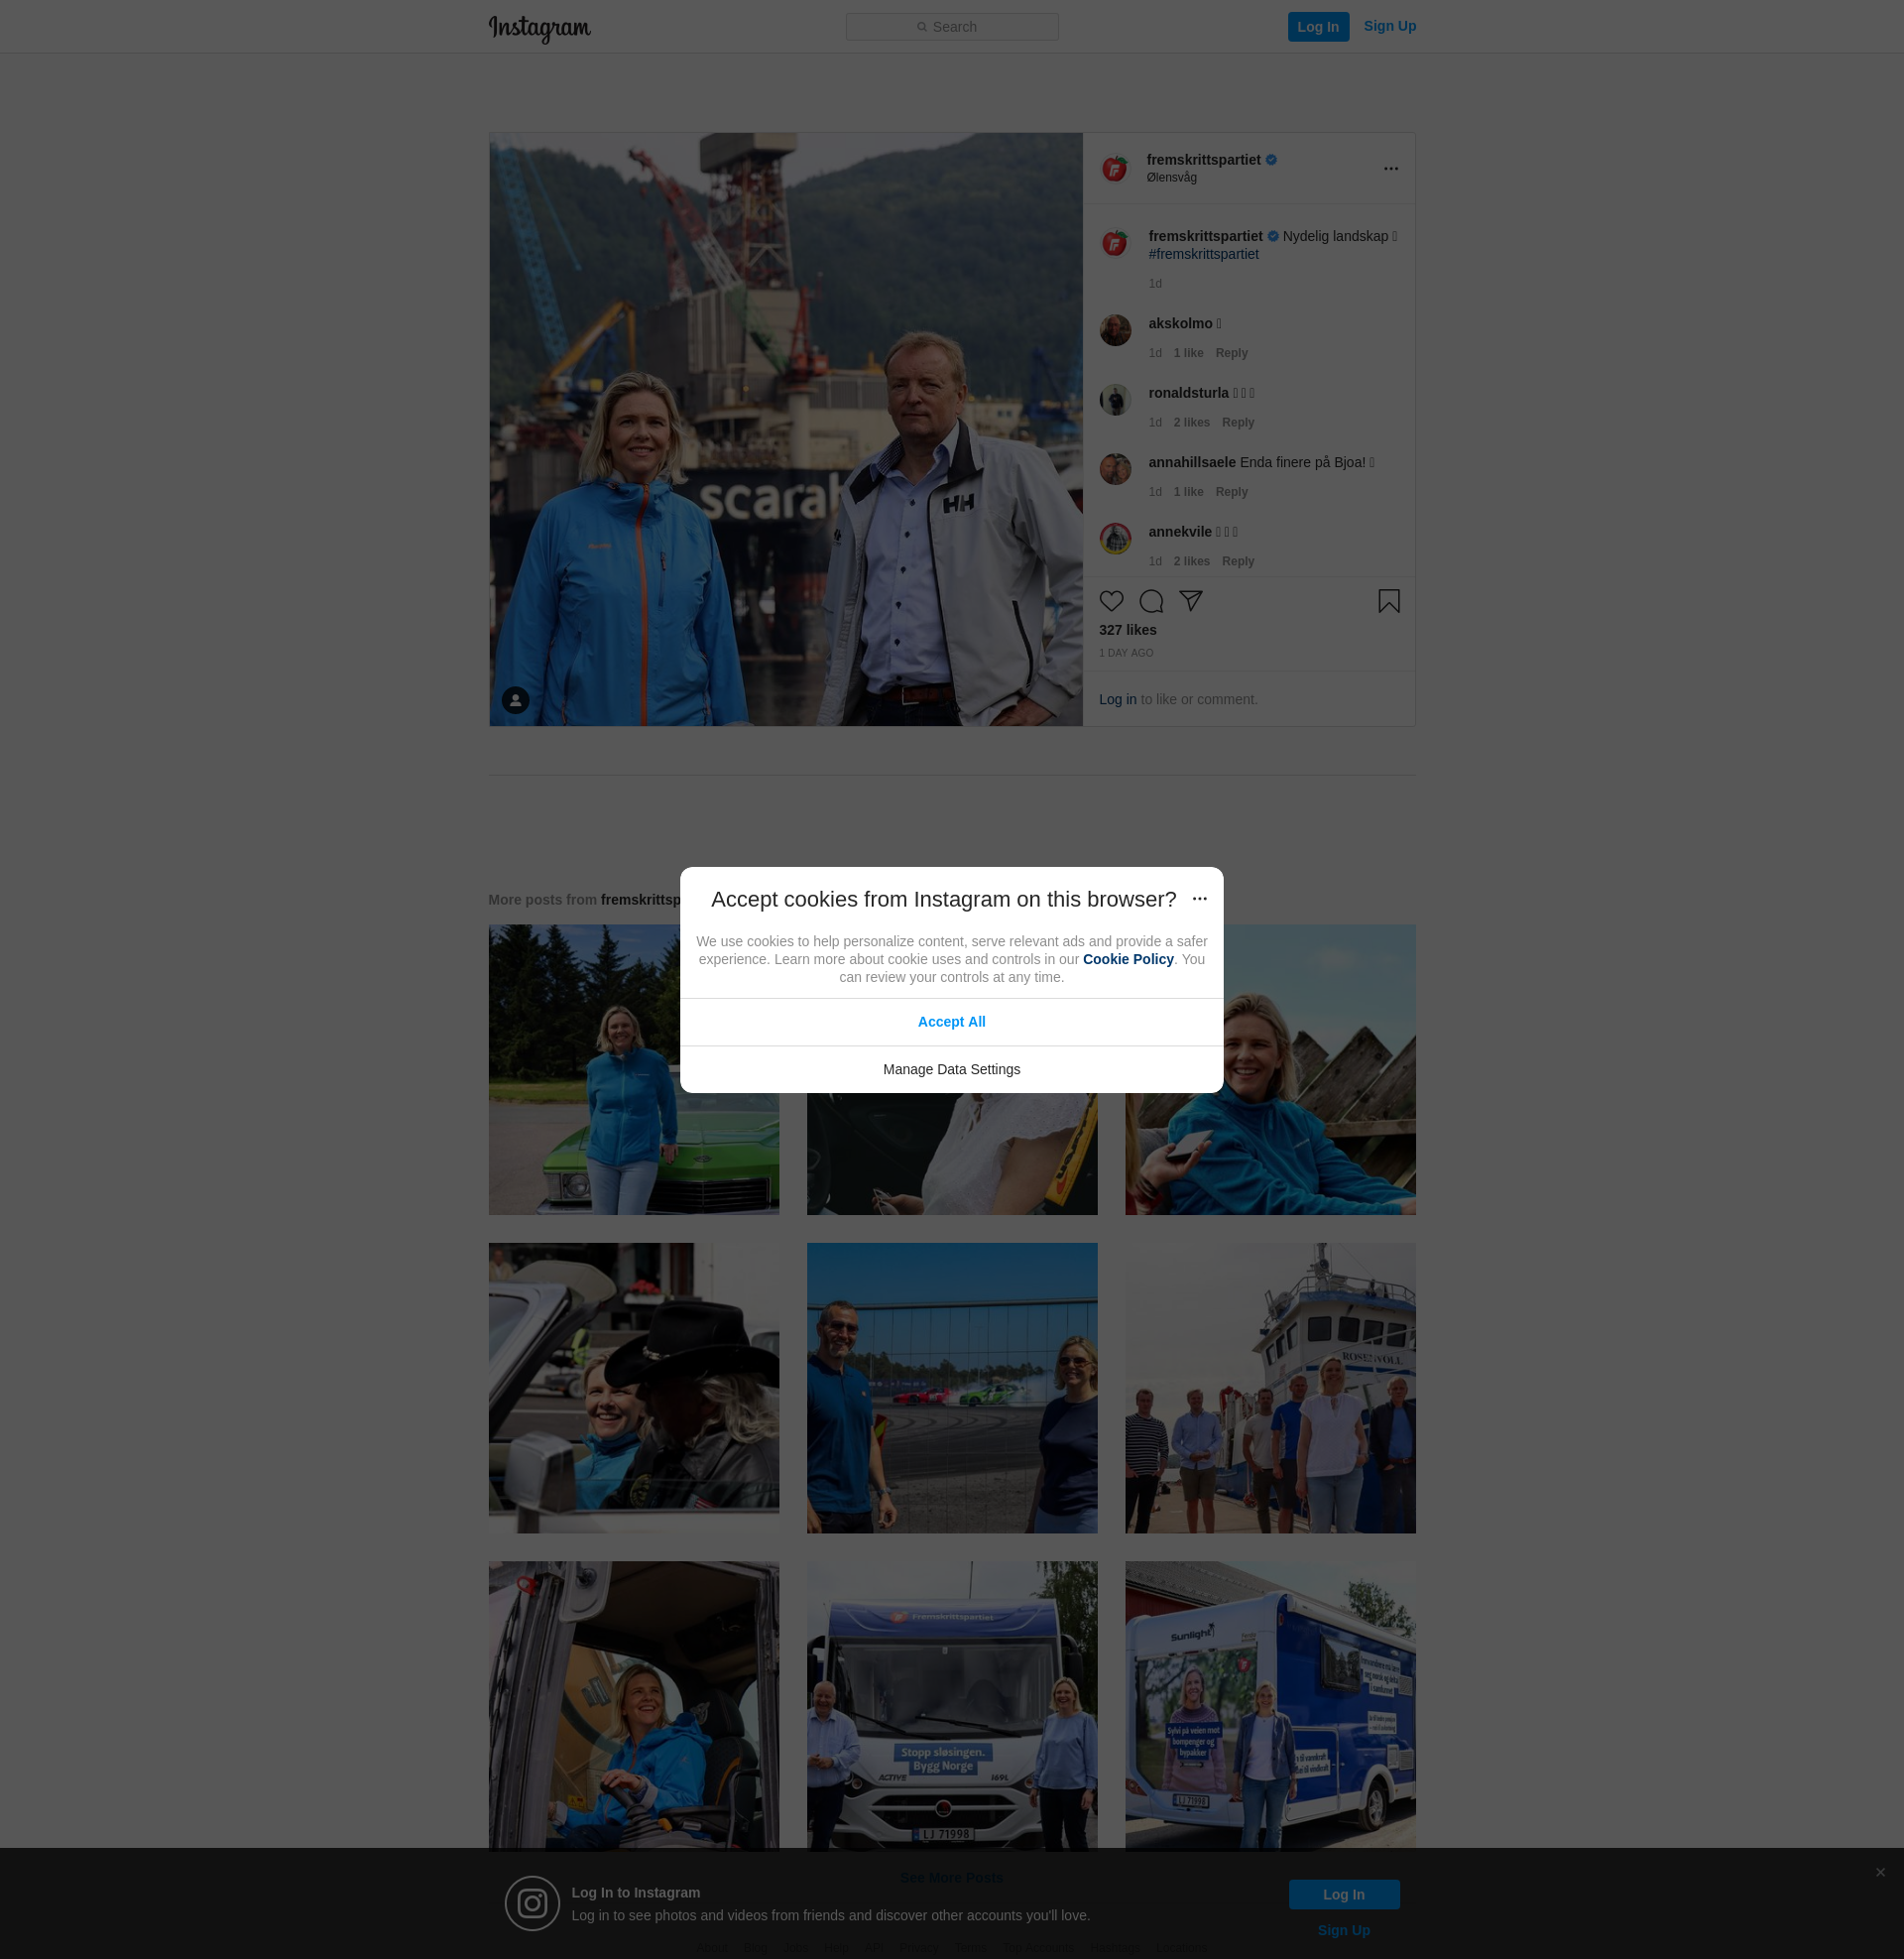The image size is (1904, 1959).
Task: Save post with bookmark icon
Action: [x=1388, y=601]
